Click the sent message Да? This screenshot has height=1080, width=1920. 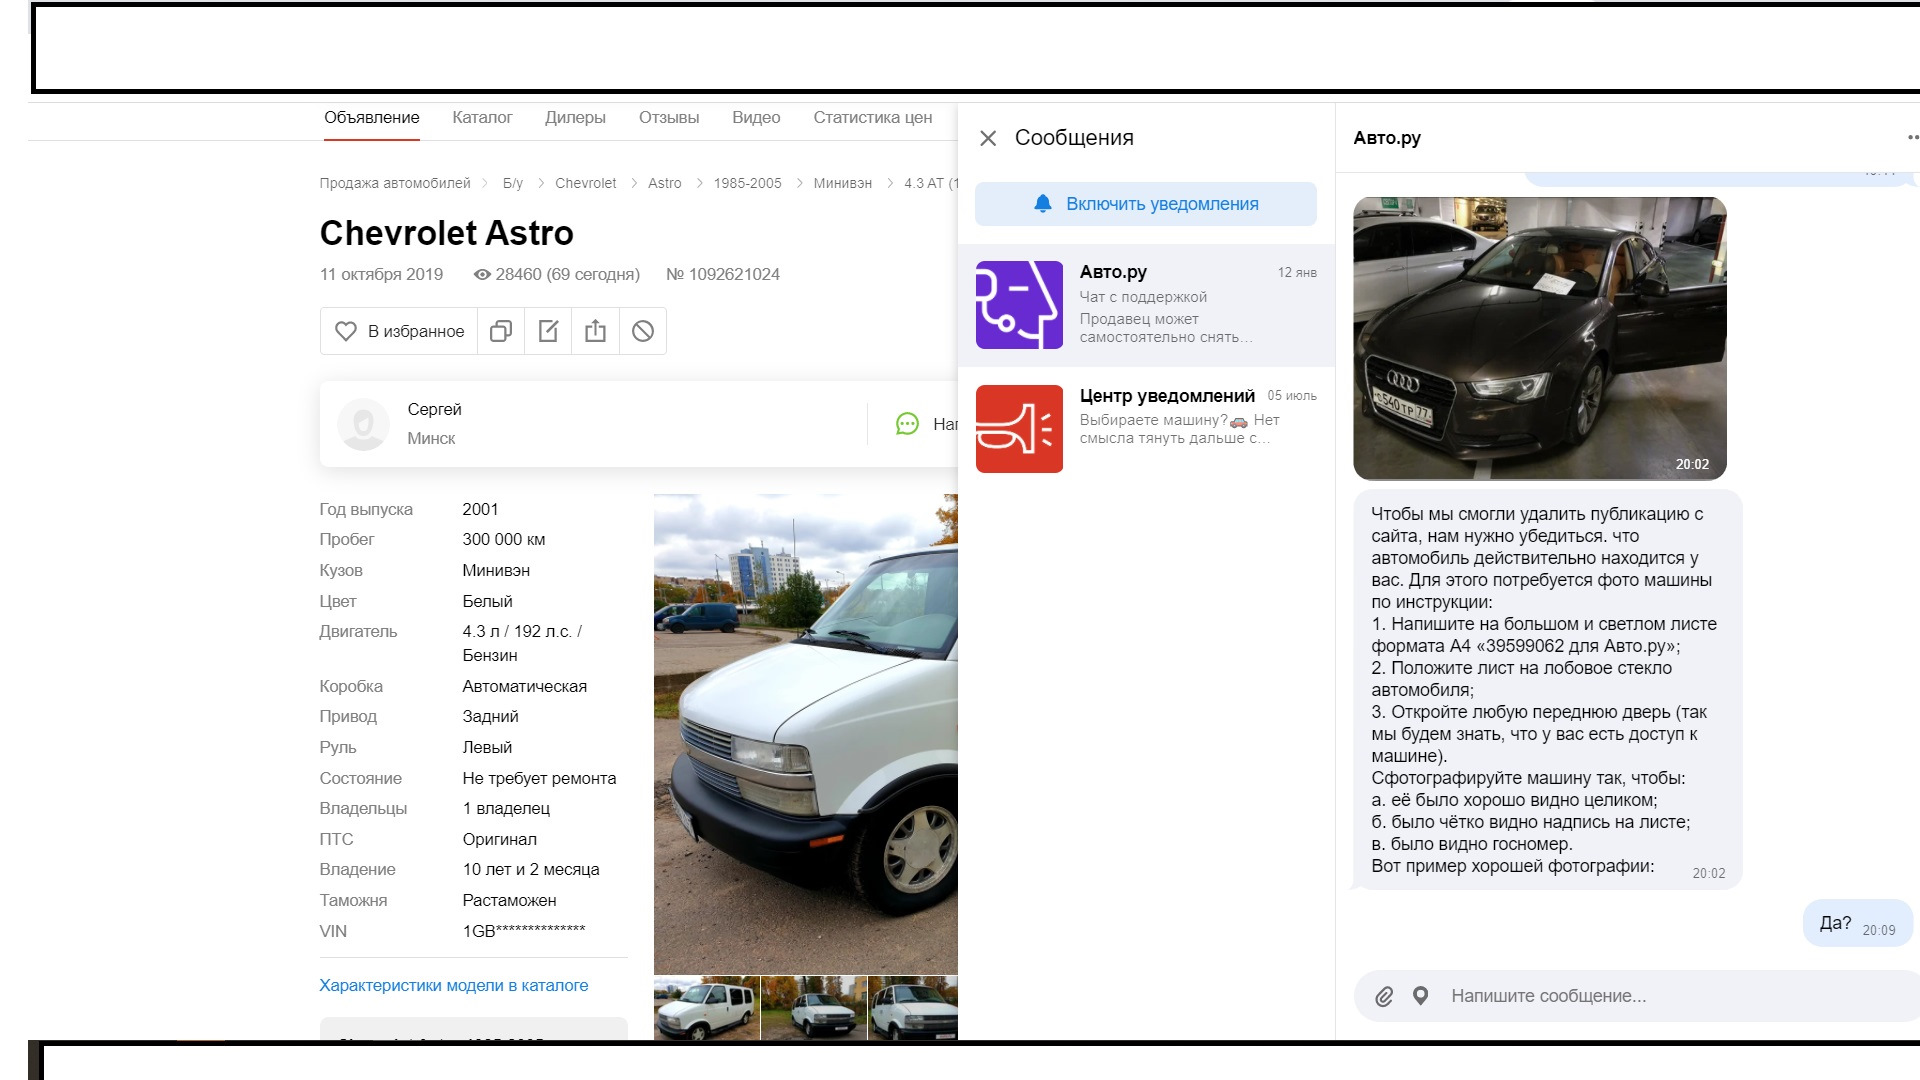(x=1857, y=923)
